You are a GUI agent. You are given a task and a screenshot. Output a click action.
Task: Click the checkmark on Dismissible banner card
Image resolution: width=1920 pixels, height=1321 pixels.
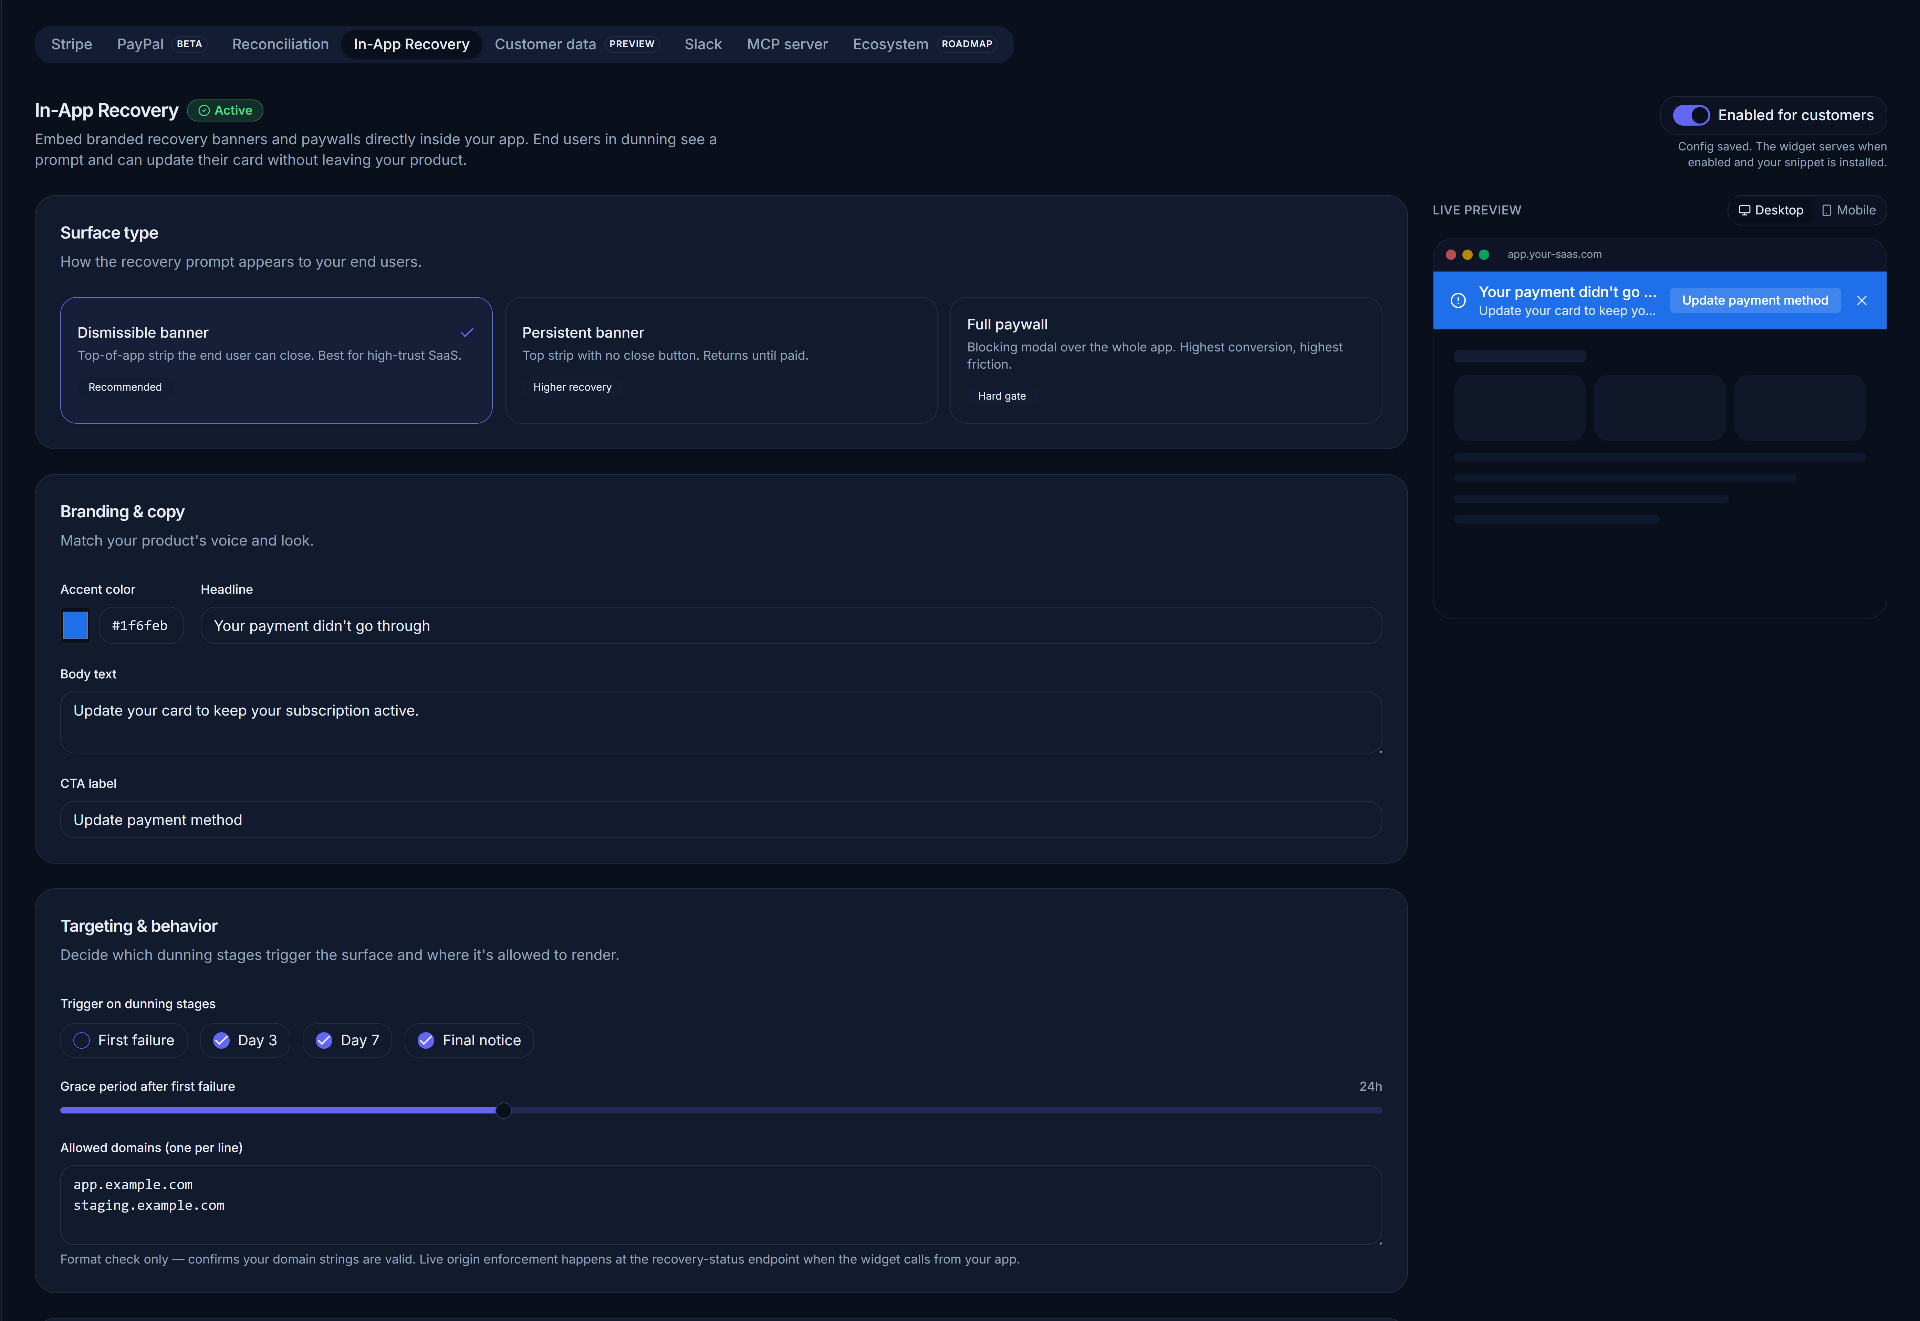point(467,332)
